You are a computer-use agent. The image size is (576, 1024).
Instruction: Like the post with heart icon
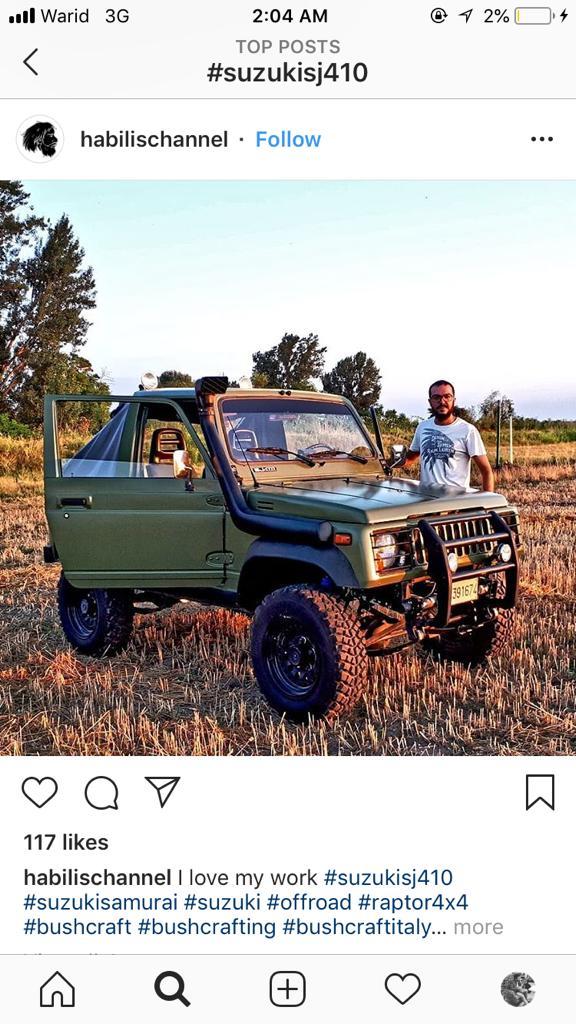tap(40, 792)
